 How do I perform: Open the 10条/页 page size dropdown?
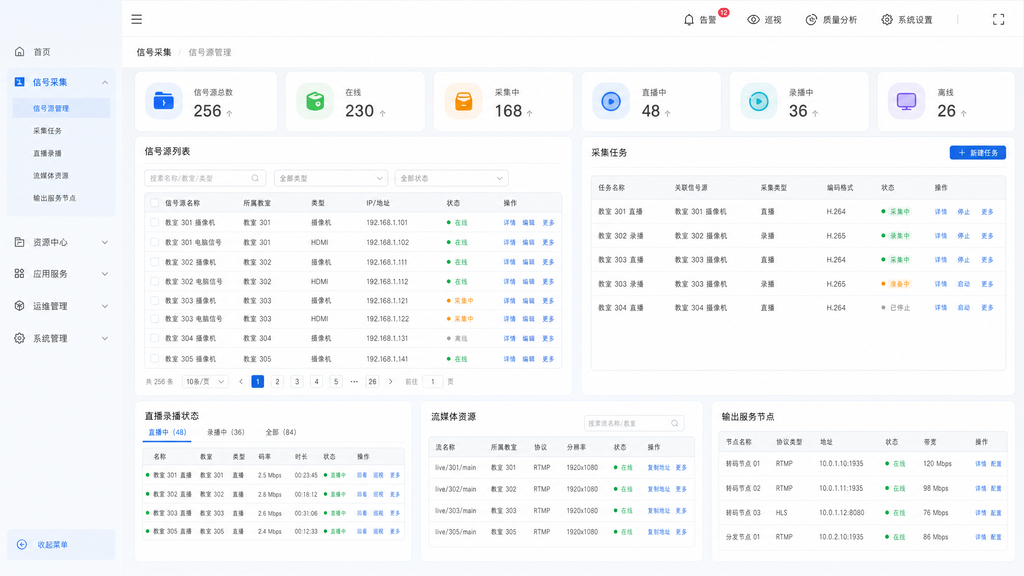(x=205, y=381)
